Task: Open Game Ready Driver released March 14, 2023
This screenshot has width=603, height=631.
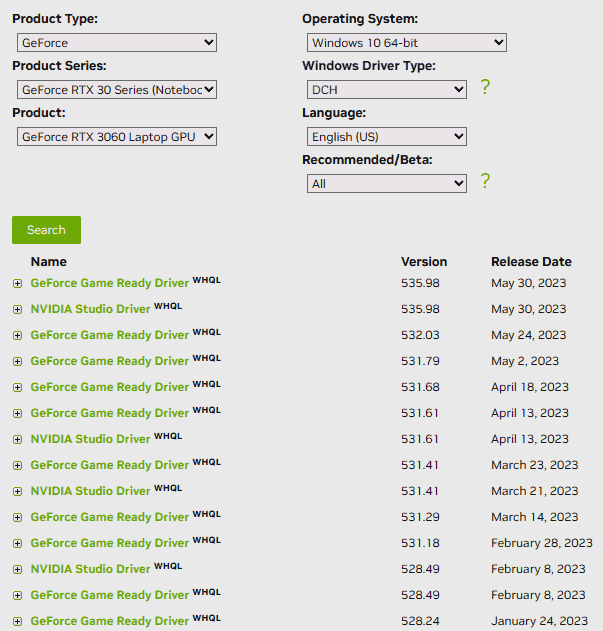Action: click(109, 517)
